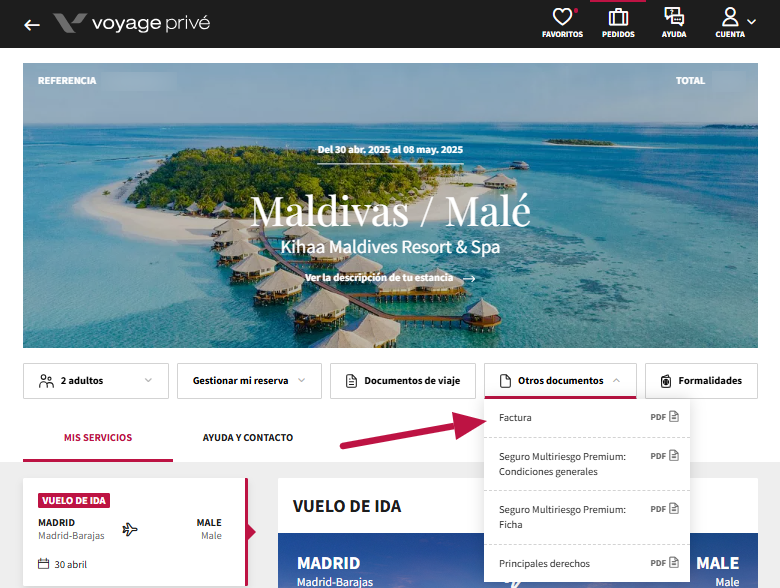
Task: Click the TOTAL label
Action: tap(690, 81)
